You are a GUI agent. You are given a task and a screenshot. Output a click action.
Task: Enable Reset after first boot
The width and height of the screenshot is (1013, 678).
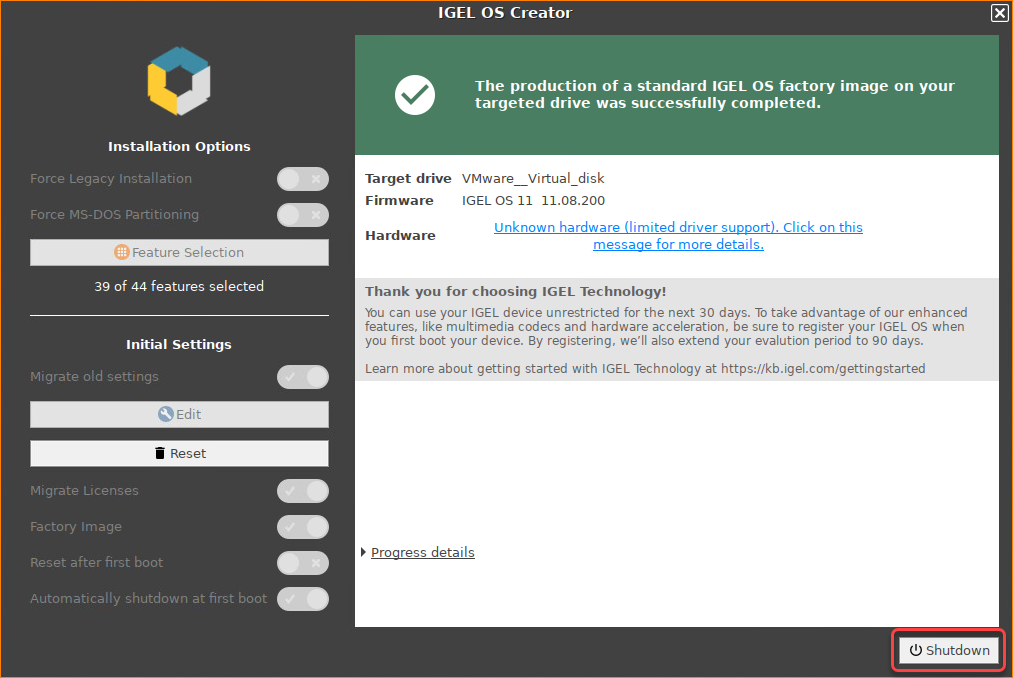(x=302, y=563)
